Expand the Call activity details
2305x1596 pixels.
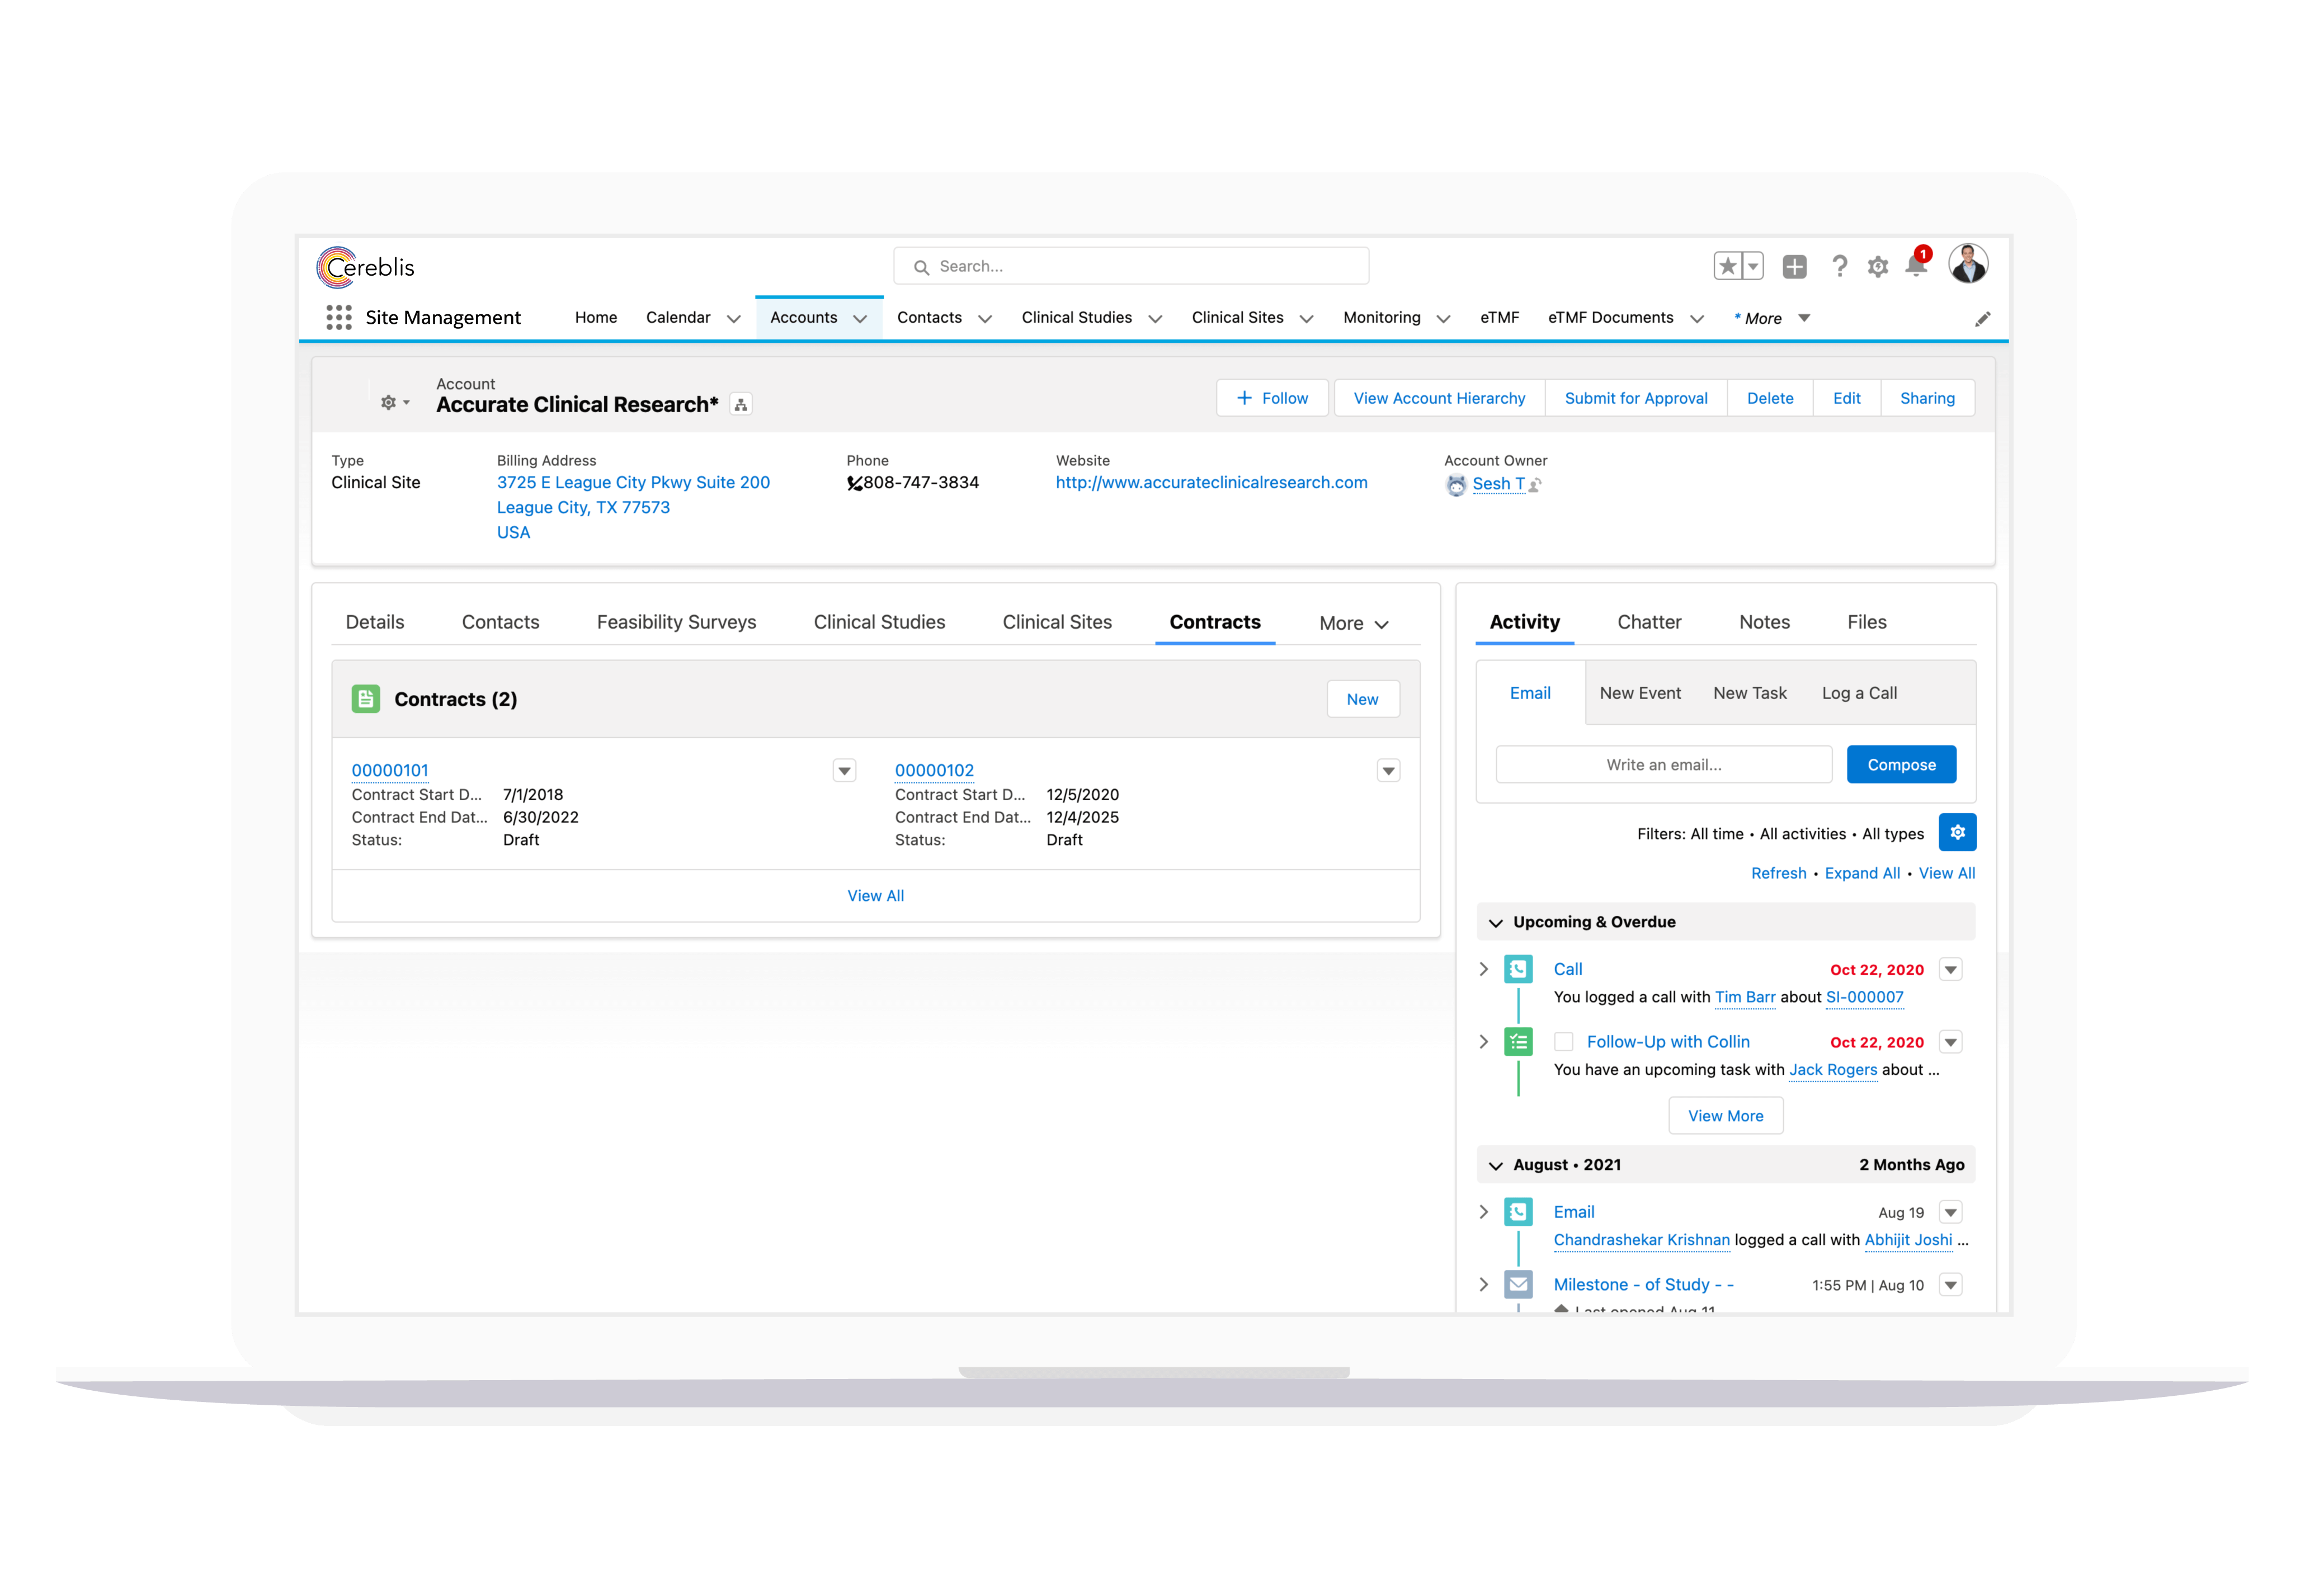(1484, 969)
